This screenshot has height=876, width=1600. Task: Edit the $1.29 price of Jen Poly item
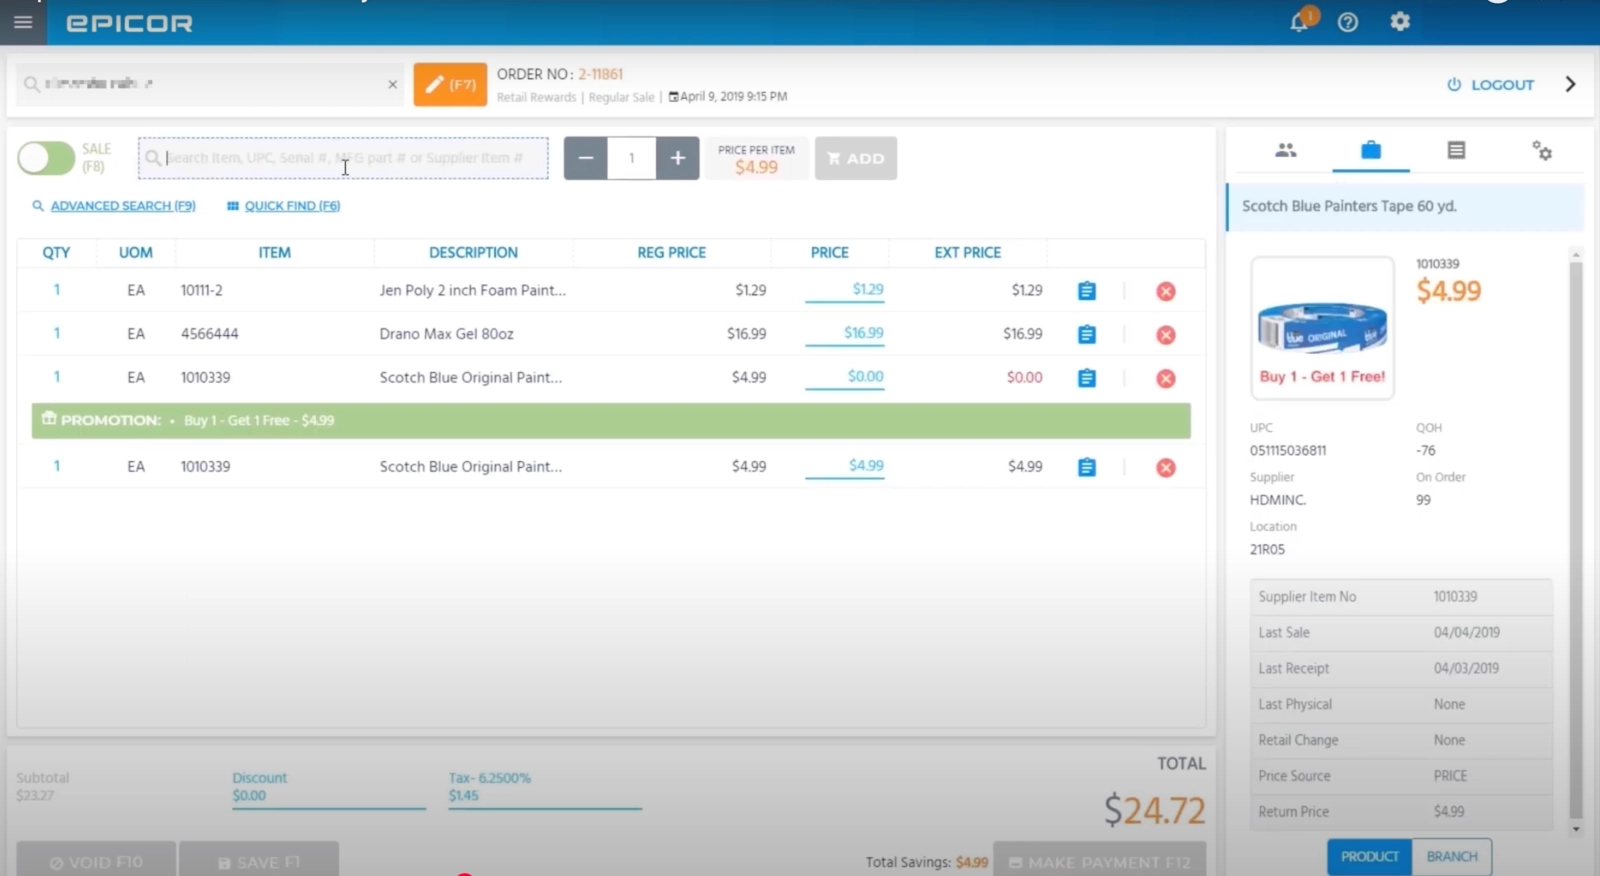click(845, 290)
